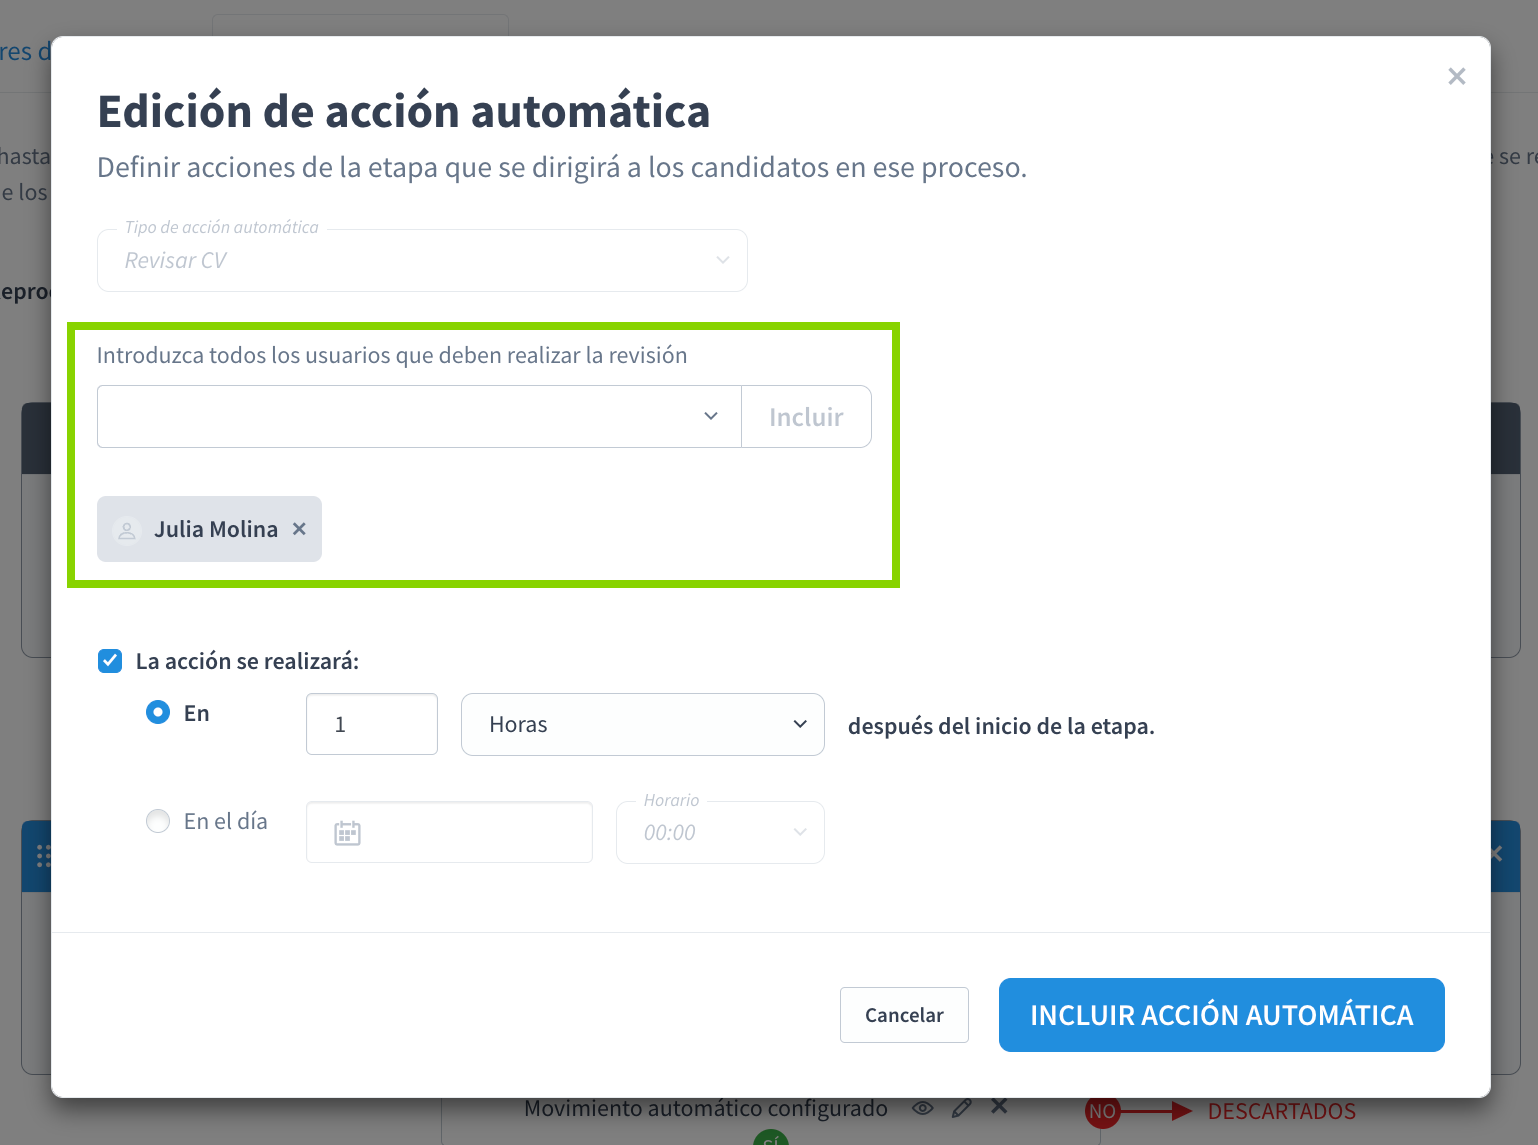The width and height of the screenshot is (1538, 1145).
Task: Uncheck 'La acción se realizará'
Action: click(x=110, y=661)
